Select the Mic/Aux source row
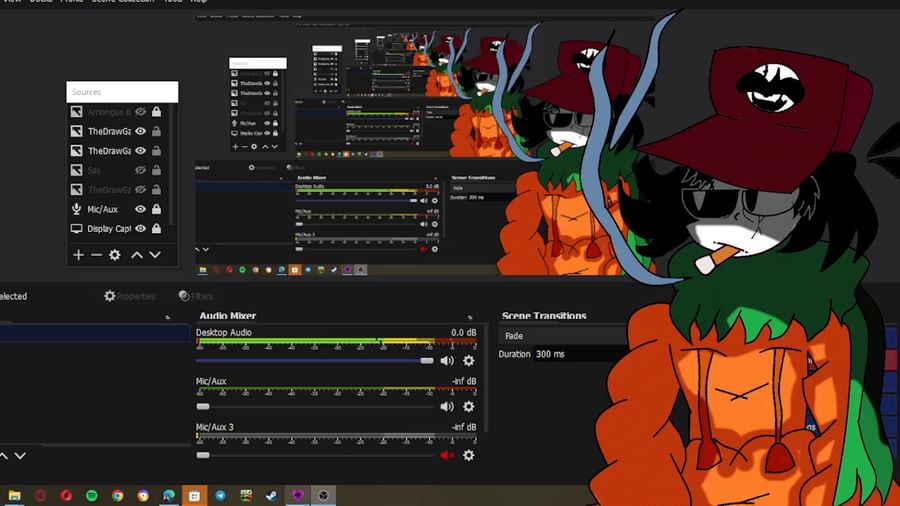The height and width of the screenshot is (506, 900). pos(117,209)
